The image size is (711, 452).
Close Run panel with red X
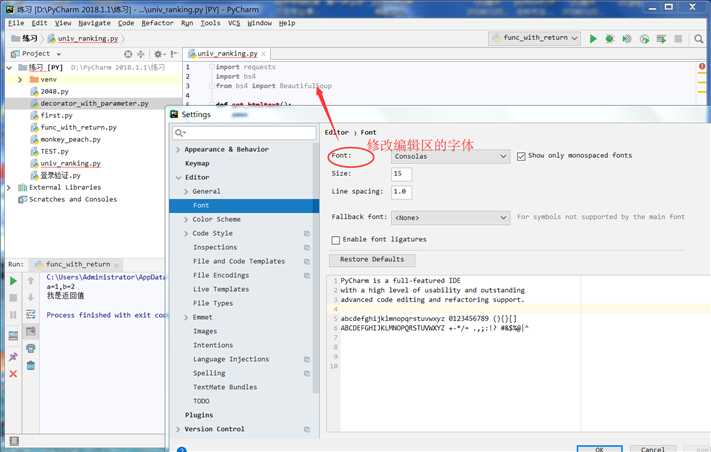click(13, 374)
